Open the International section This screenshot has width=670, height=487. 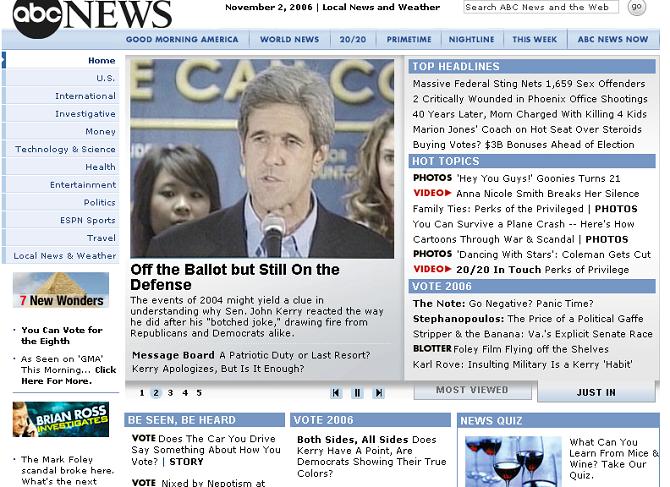(62, 96)
